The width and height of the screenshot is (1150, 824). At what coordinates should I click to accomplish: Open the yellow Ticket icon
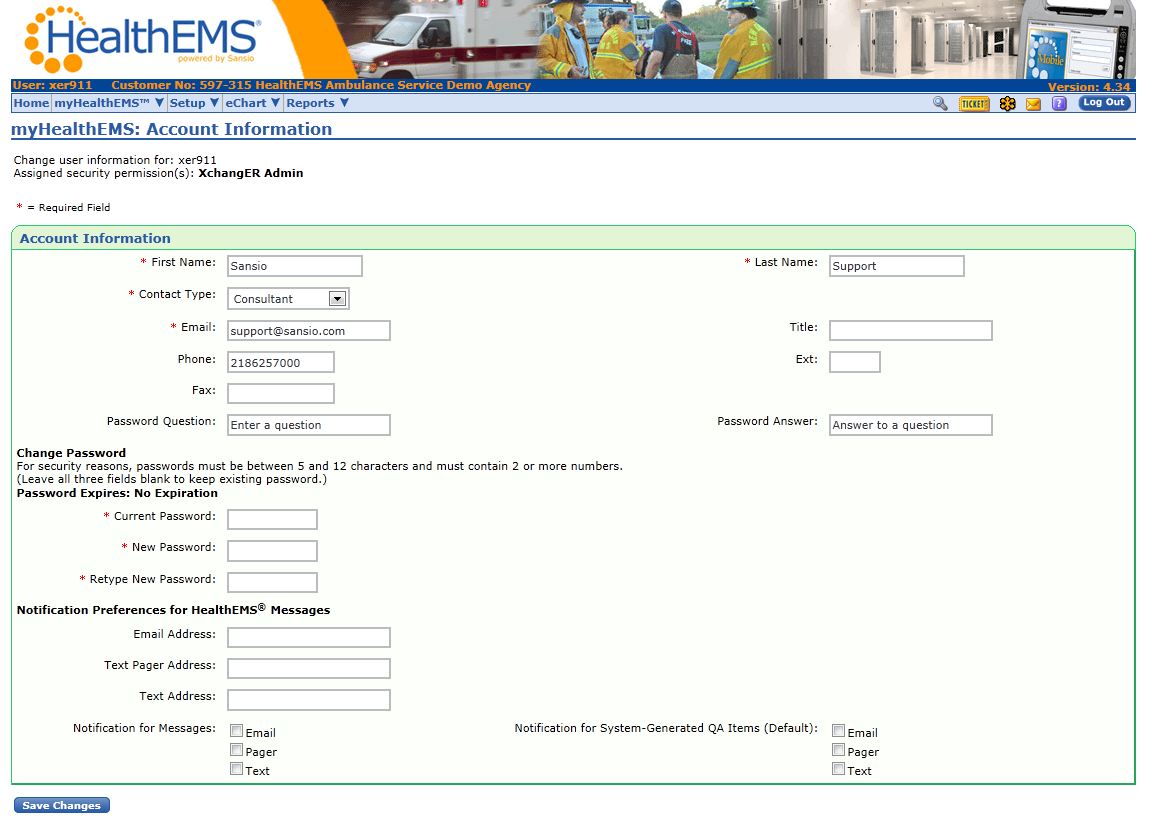(x=974, y=103)
